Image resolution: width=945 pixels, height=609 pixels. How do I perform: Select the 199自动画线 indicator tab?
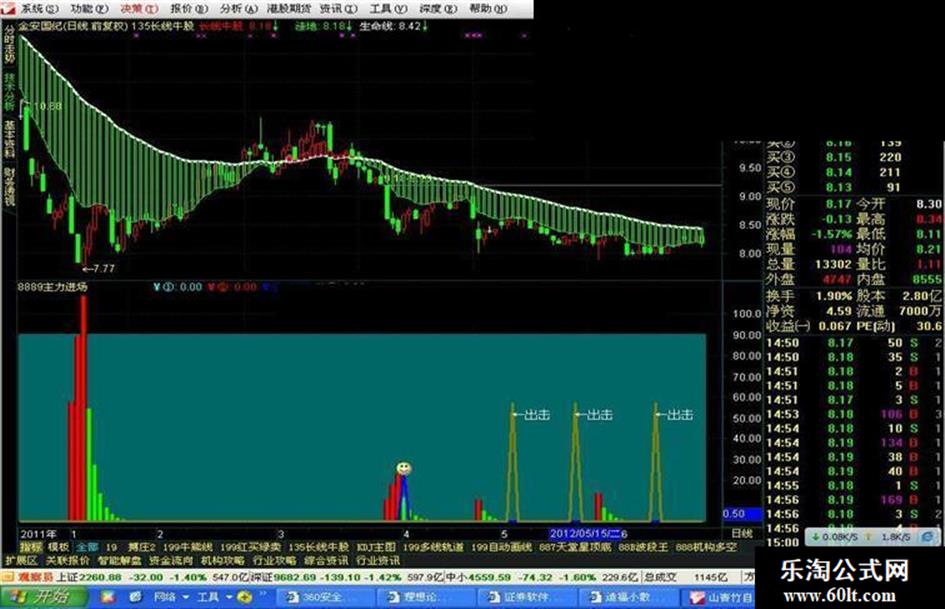coord(501,547)
